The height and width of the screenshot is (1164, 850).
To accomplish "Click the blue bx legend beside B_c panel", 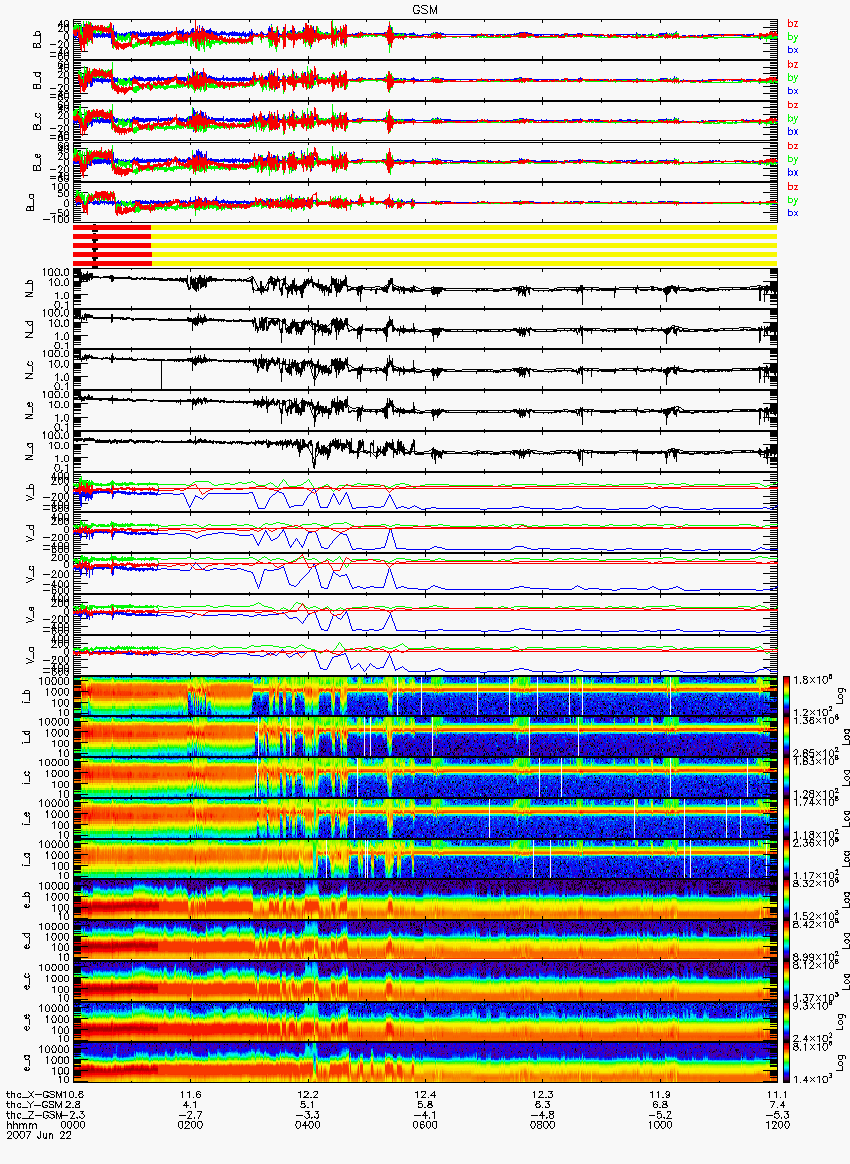I will pyautogui.click(x=793, y=131).
